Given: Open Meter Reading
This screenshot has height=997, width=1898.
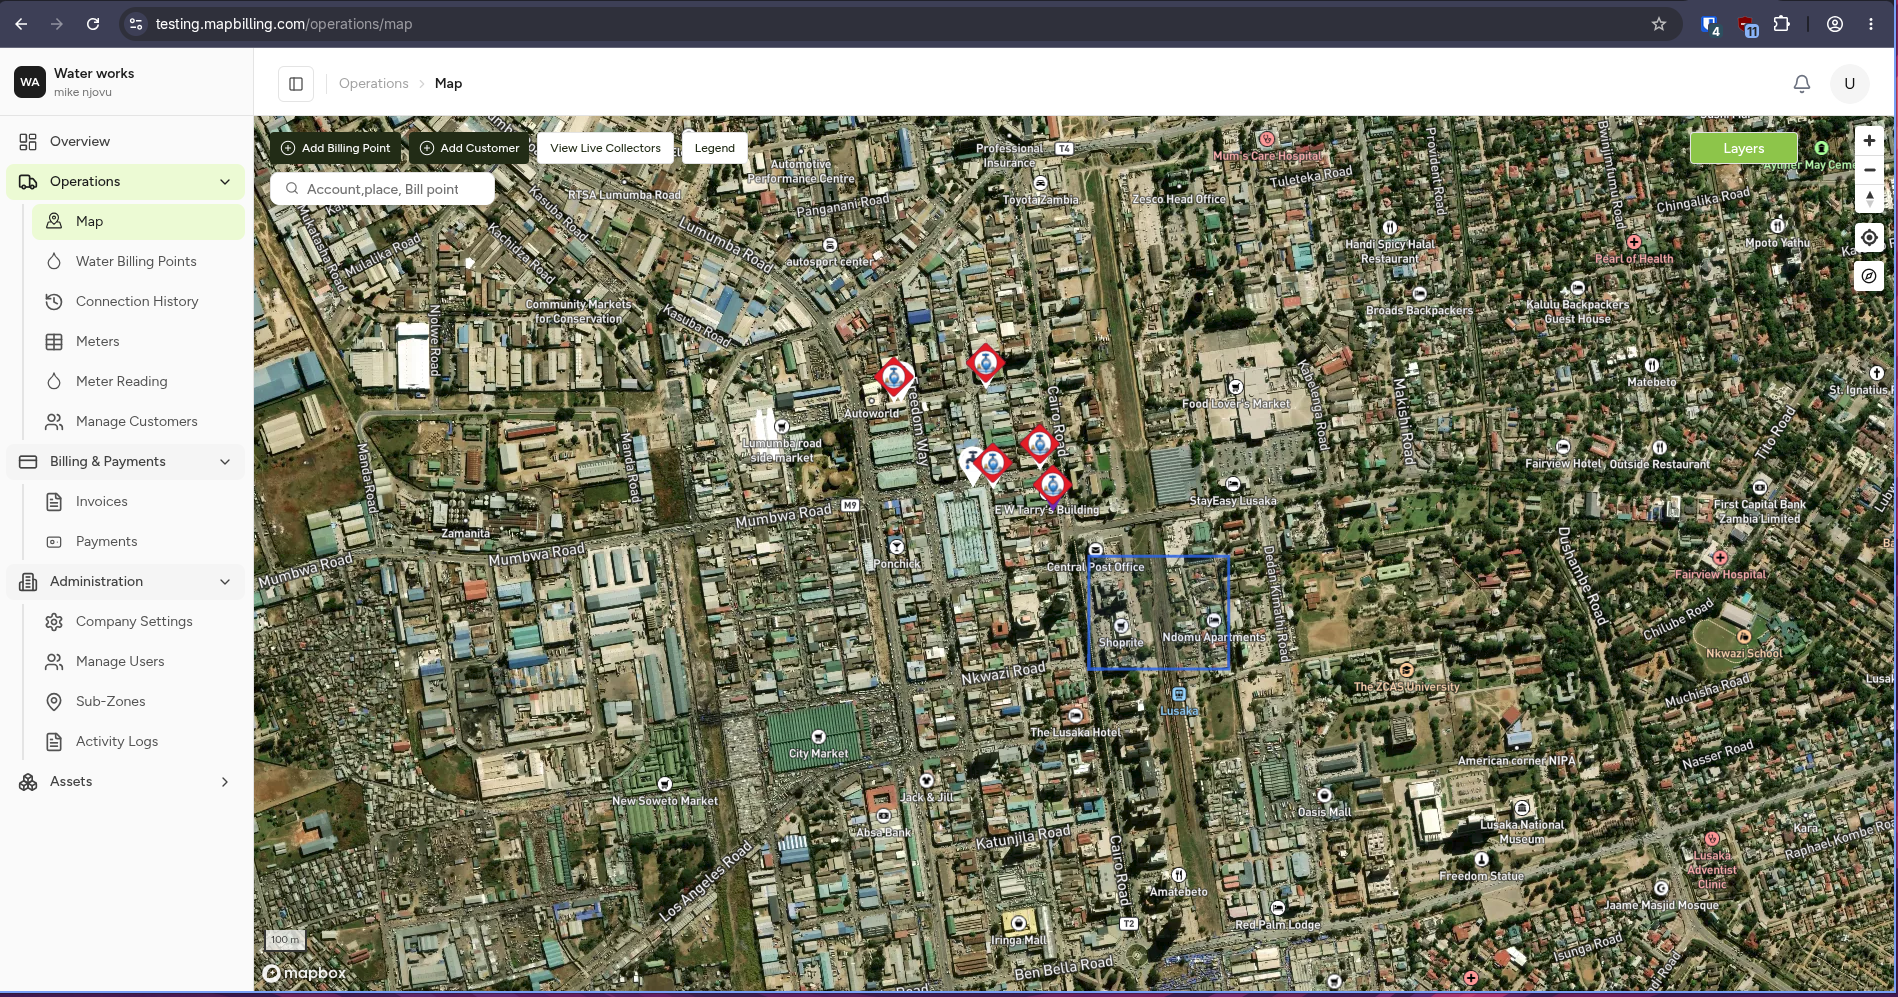Looking at the screenshot, I should pyautogui.click(x=138, y=382).
